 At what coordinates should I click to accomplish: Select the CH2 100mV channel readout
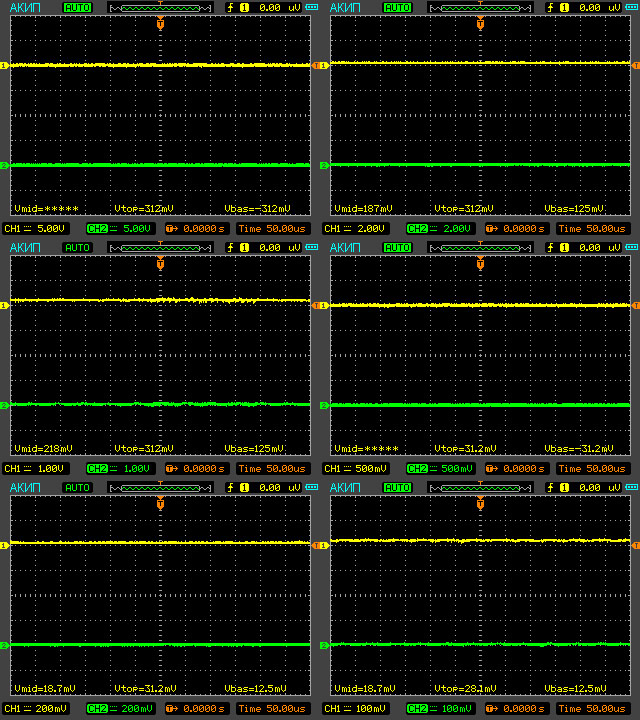pos(440,708)
